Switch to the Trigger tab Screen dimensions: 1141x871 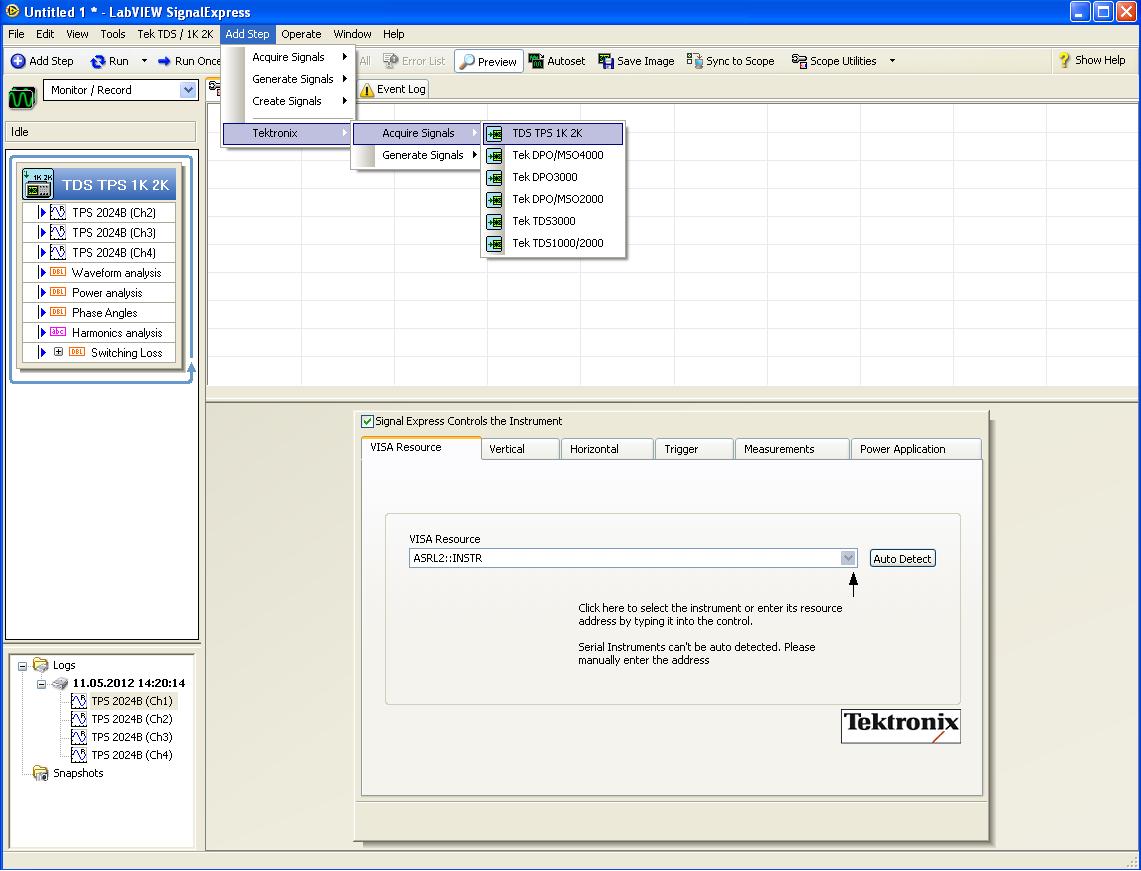coord(694,449)
